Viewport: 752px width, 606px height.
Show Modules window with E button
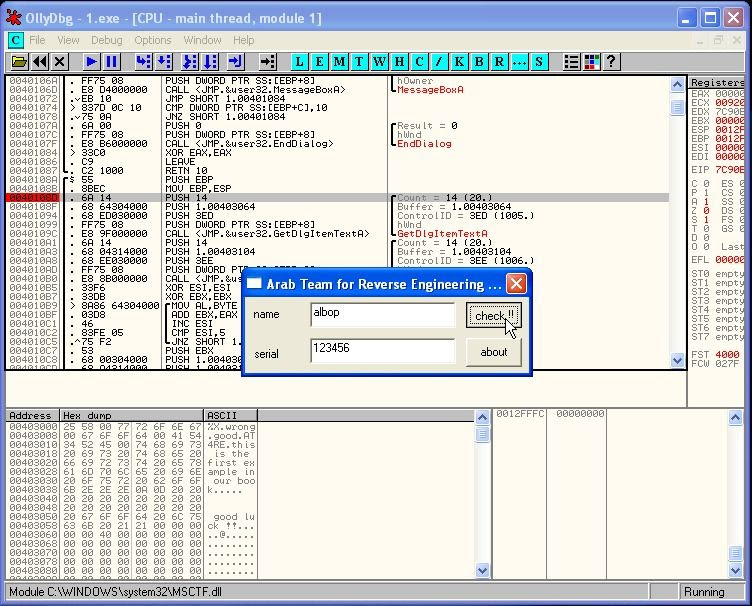(x=319, y=61)
